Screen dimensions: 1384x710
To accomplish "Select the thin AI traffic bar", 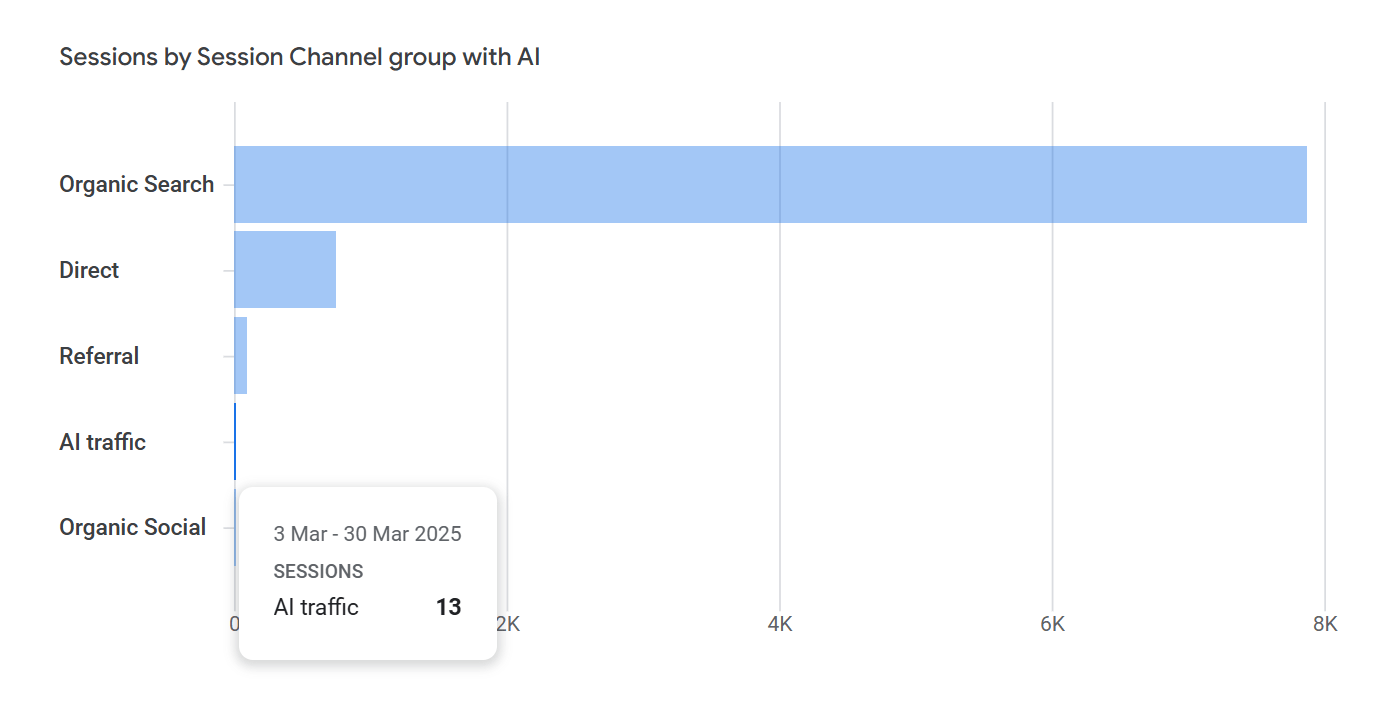I will coord(235,441).
